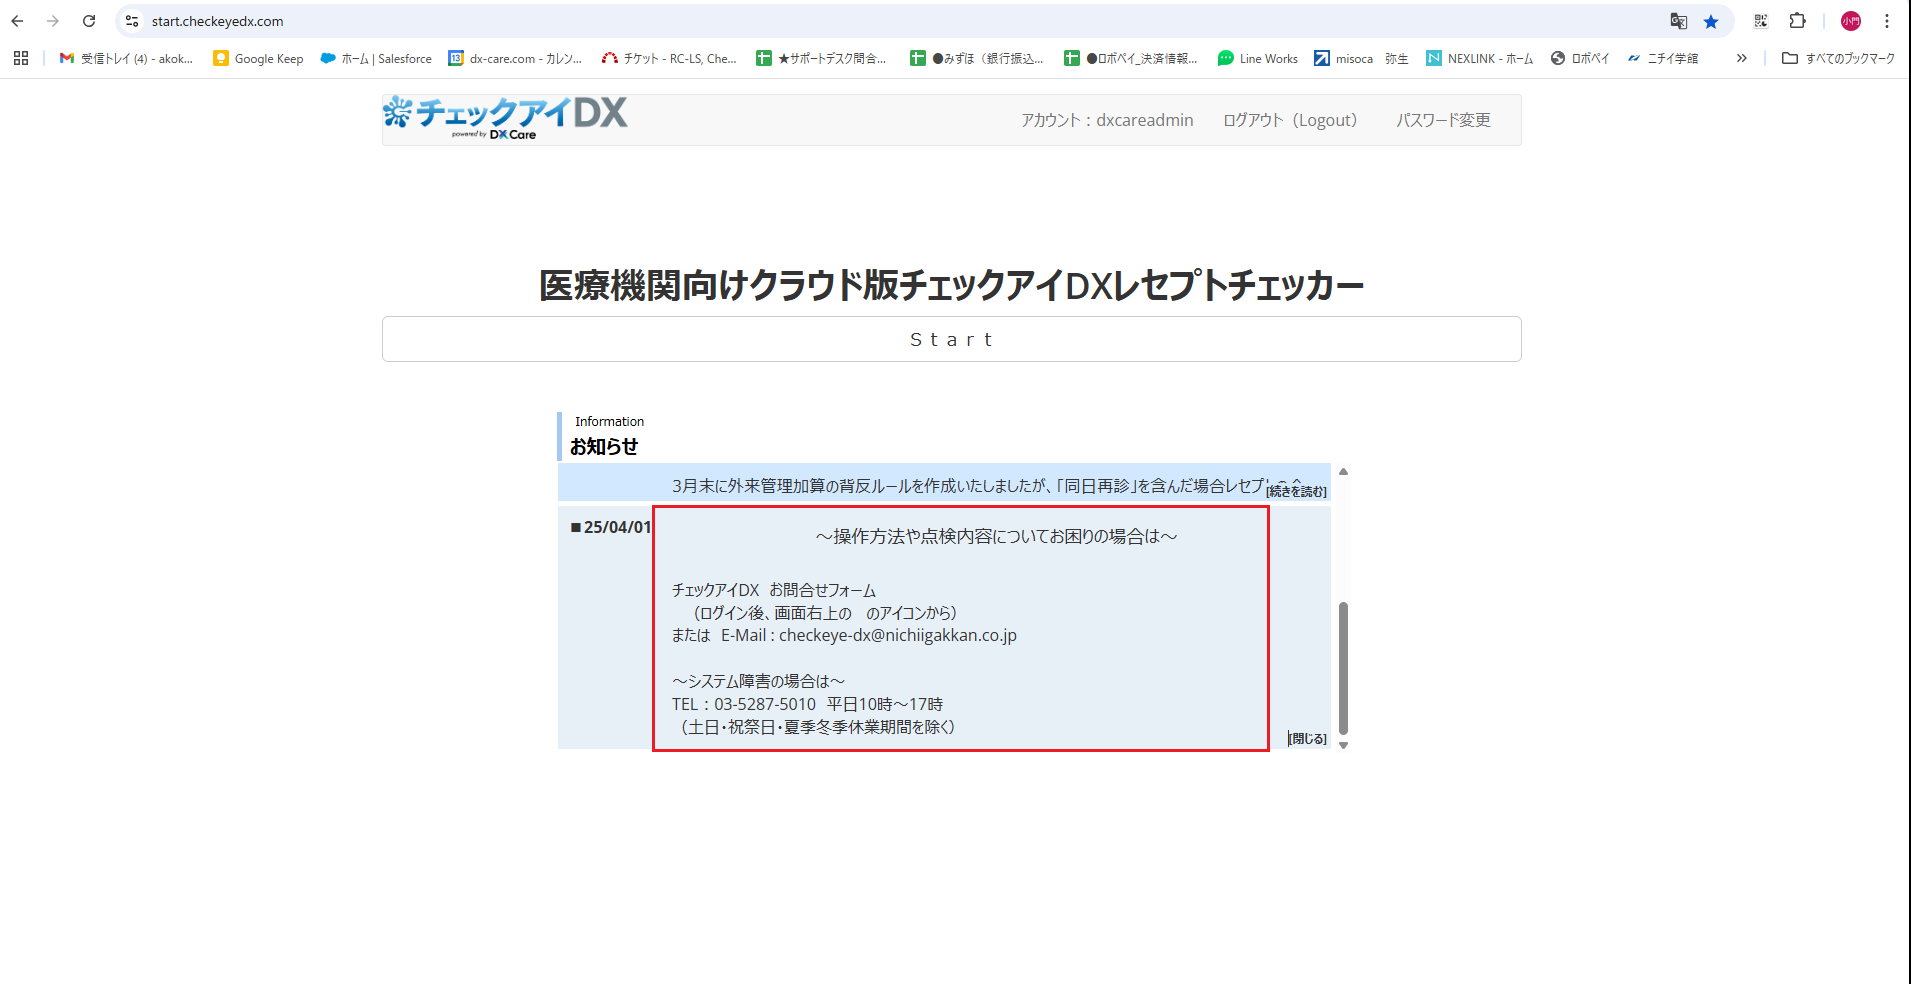Click the checkeye-dx@nichiigakkan.co.jp email text
This screenshot has height=984, width=1911.
coord(898,635)
